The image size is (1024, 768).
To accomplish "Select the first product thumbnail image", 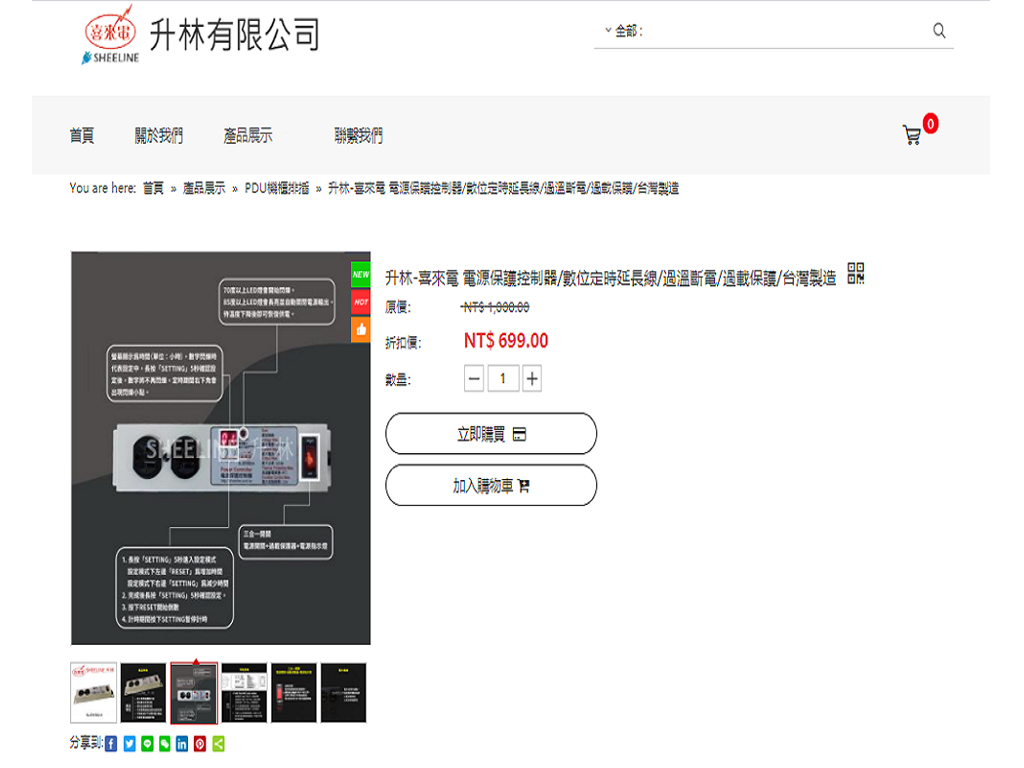I will 94,692.
